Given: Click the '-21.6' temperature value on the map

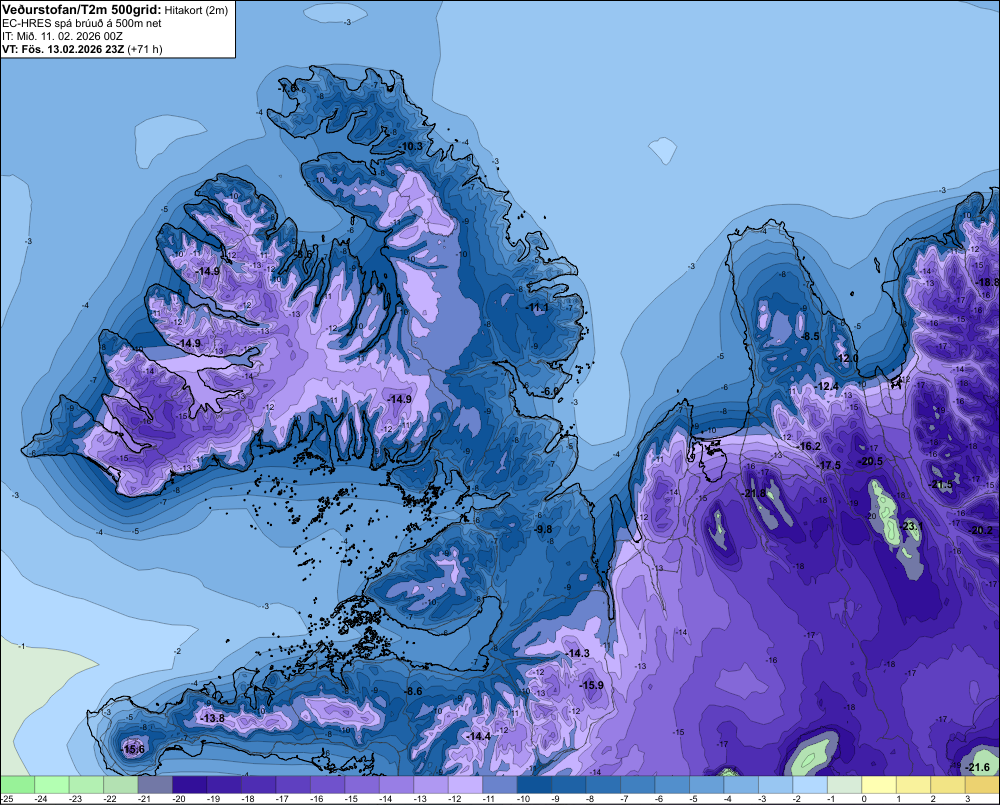Looking at the screenshot, I should [978, 767].
